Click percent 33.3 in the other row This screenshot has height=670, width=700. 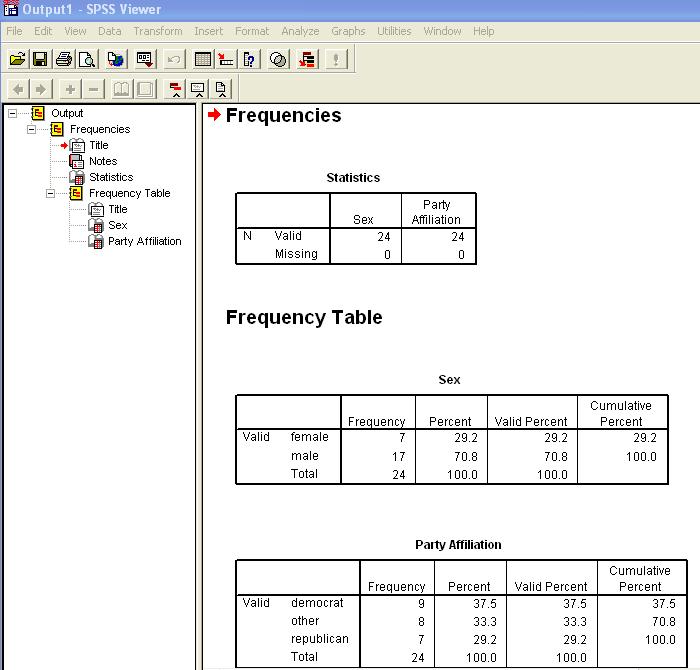click(x=485, y=622)
